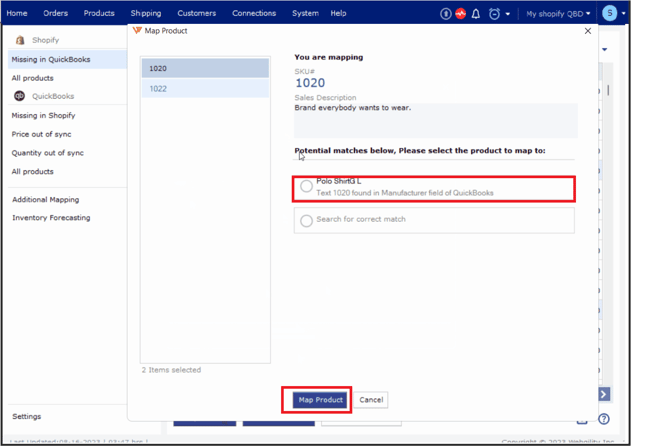Click the Cancel button
670x446 pixels.
pos(371,400)
